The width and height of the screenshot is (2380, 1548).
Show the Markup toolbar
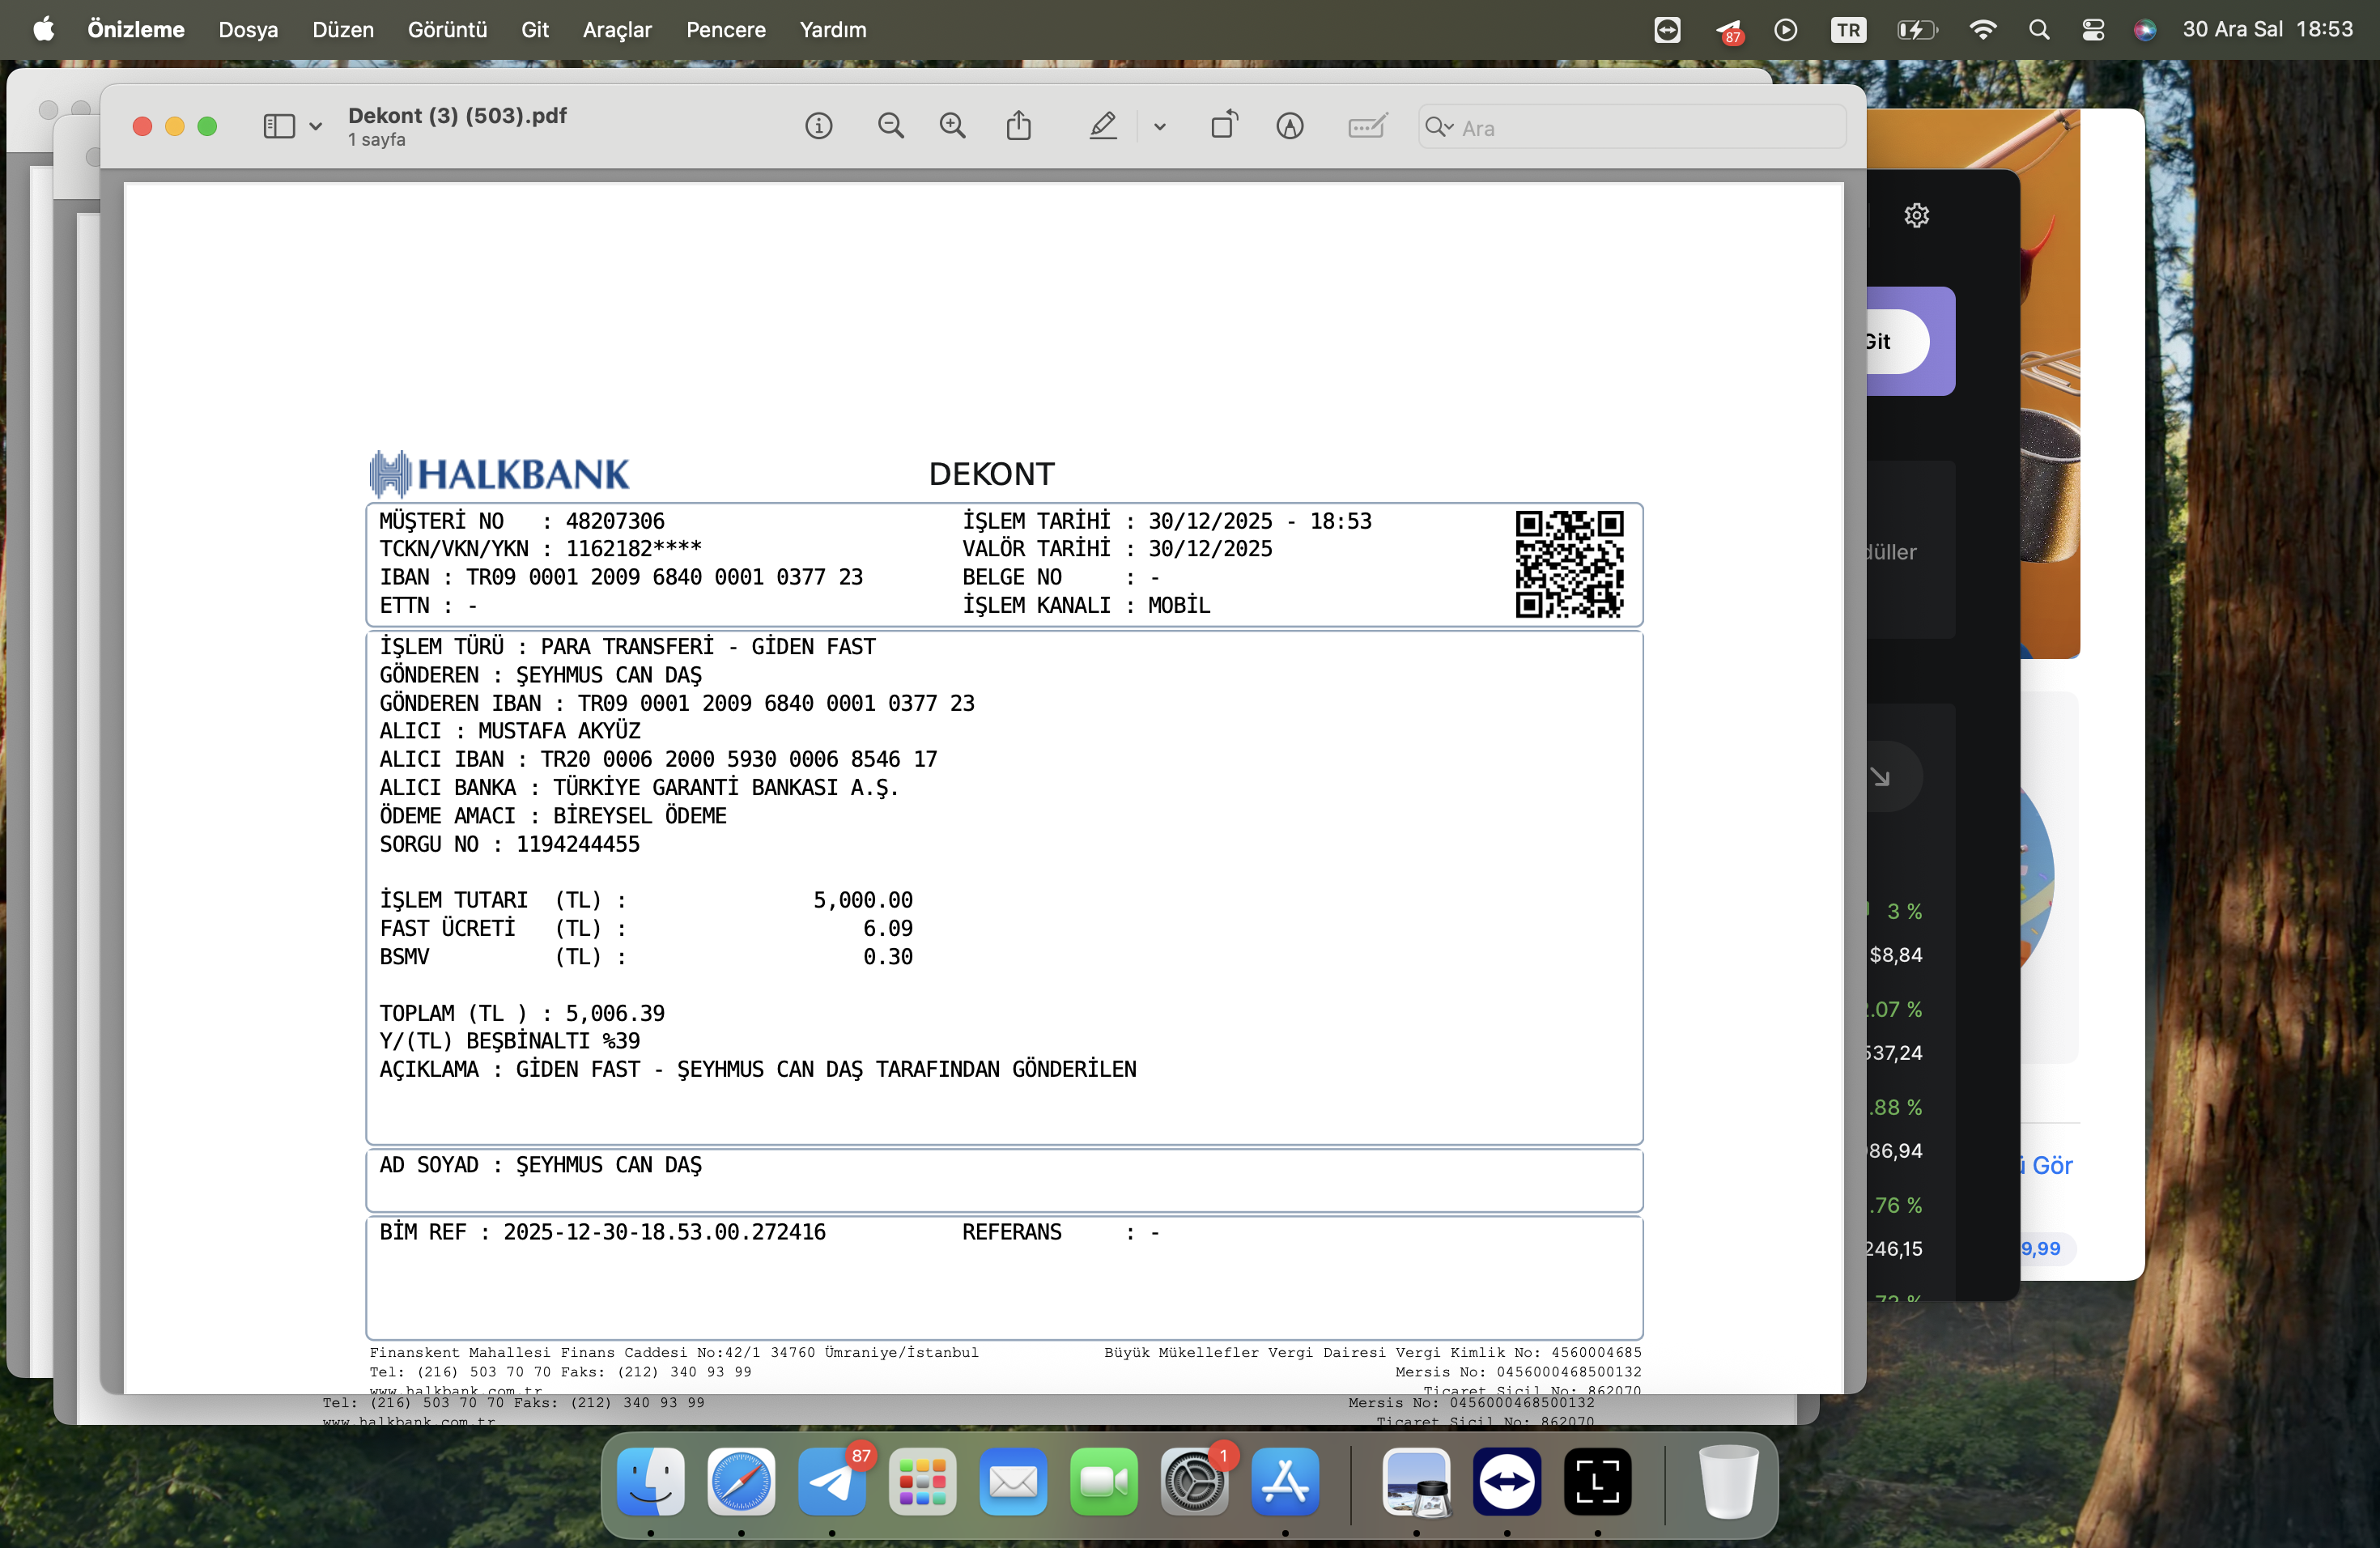pos(1290,126)
